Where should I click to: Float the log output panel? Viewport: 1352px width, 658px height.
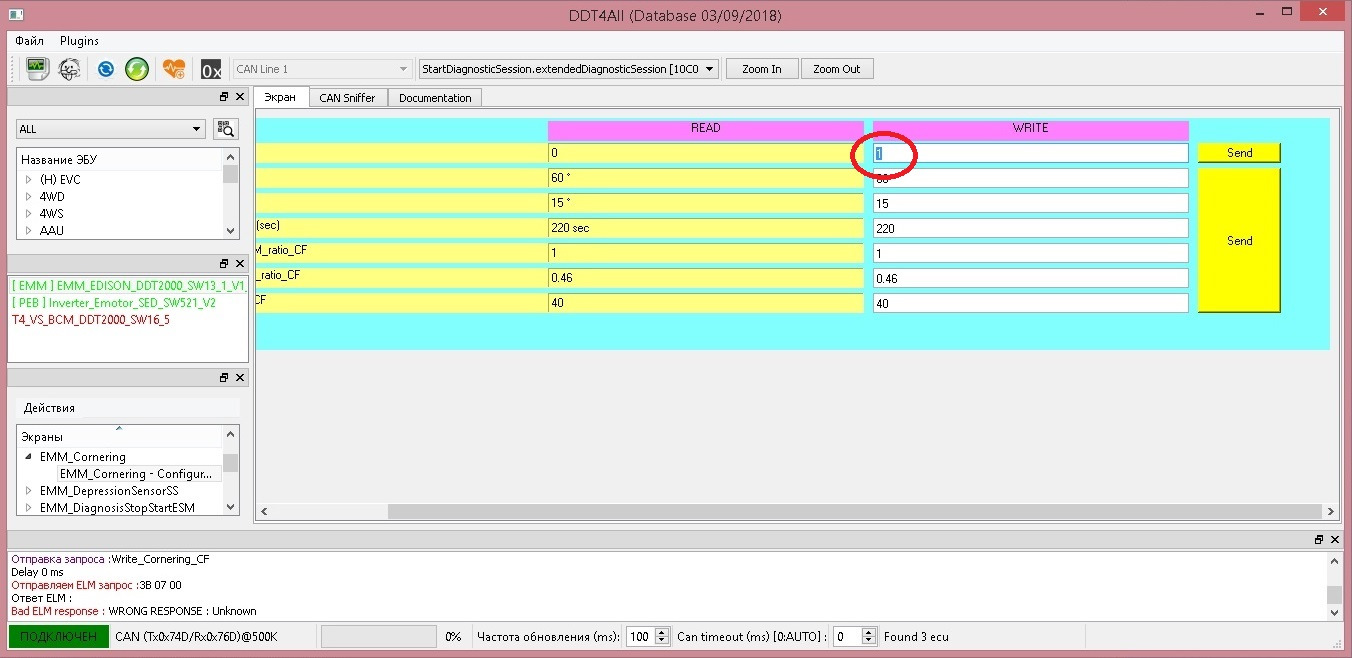[1318, 539]
